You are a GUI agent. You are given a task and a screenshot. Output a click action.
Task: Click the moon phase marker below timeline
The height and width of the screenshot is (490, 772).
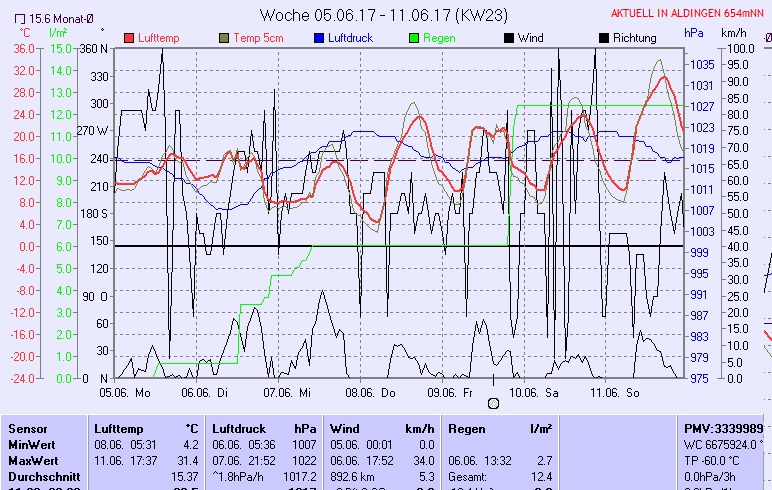pos(492,403)
